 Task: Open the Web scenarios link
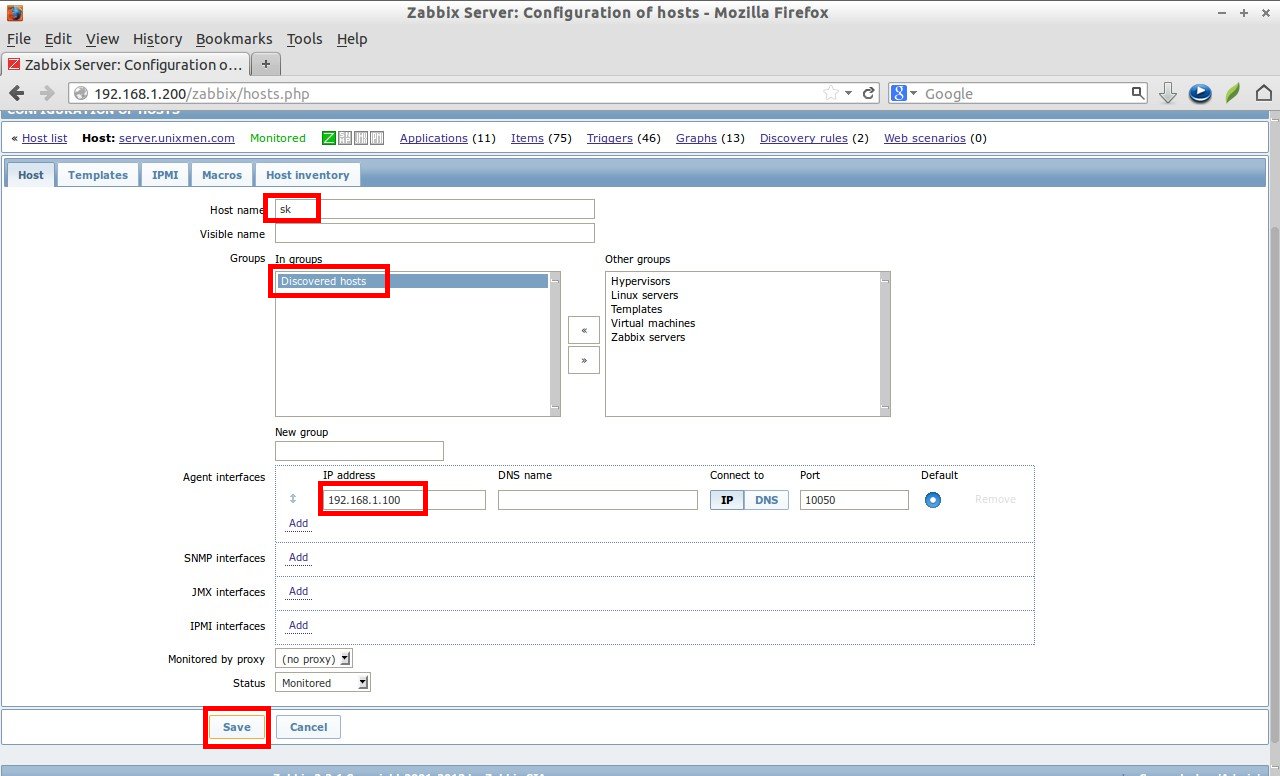[925, 138]
